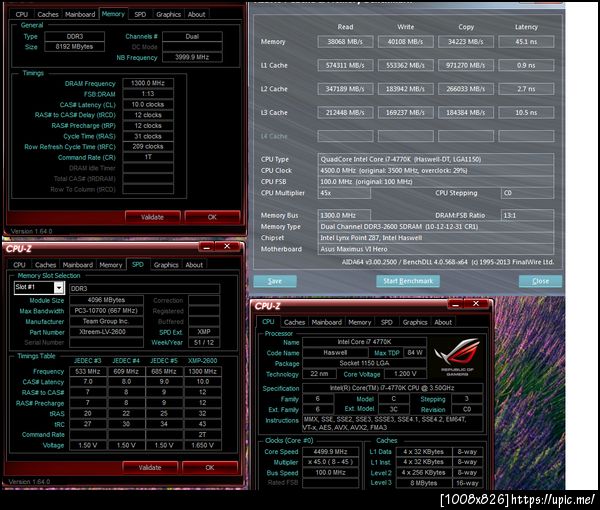This screenshot has height=510, width=600.
Task: Open Caches tab in CPU-Z SPD window
Action: (46, 265)
